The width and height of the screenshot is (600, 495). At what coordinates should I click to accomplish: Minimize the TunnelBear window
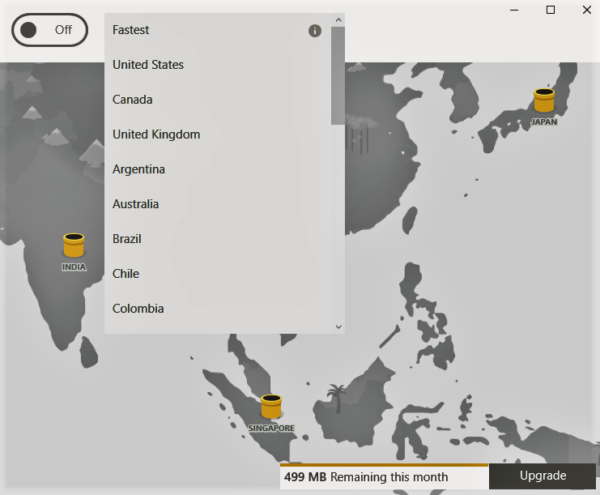(x=514, y=10)
